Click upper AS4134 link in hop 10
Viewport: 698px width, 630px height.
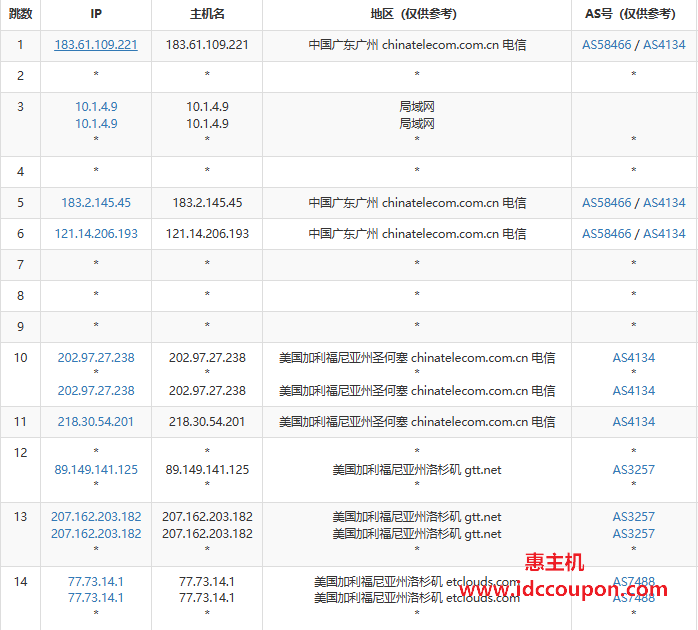(633, 358)
